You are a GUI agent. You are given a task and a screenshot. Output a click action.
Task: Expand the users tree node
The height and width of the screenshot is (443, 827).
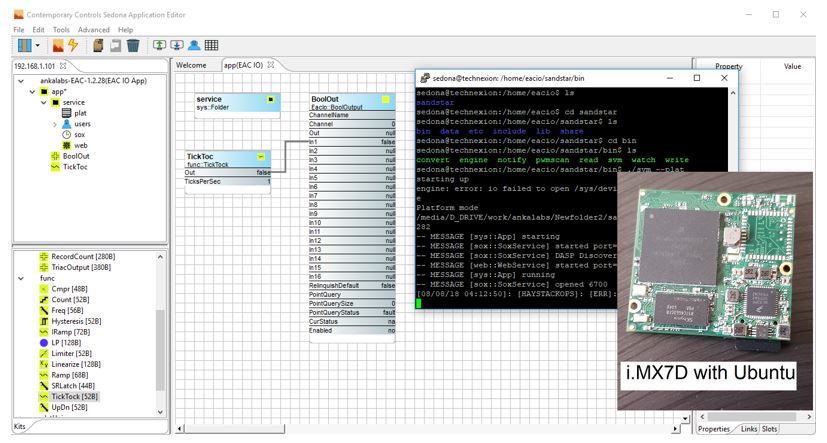[54, 124]
